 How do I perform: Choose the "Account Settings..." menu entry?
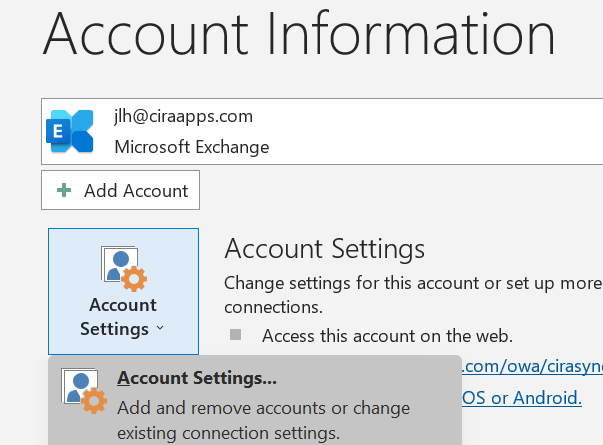[196, 378]
